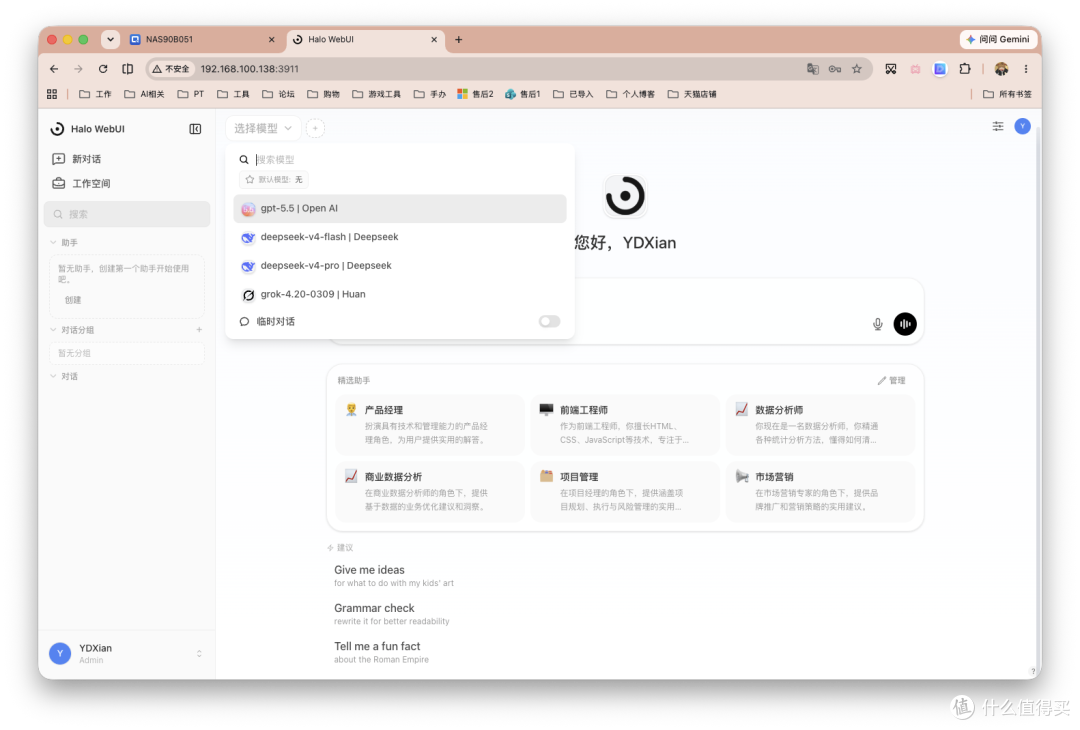
Task: Bookmark this page with star icon
Action: (857, 69)
